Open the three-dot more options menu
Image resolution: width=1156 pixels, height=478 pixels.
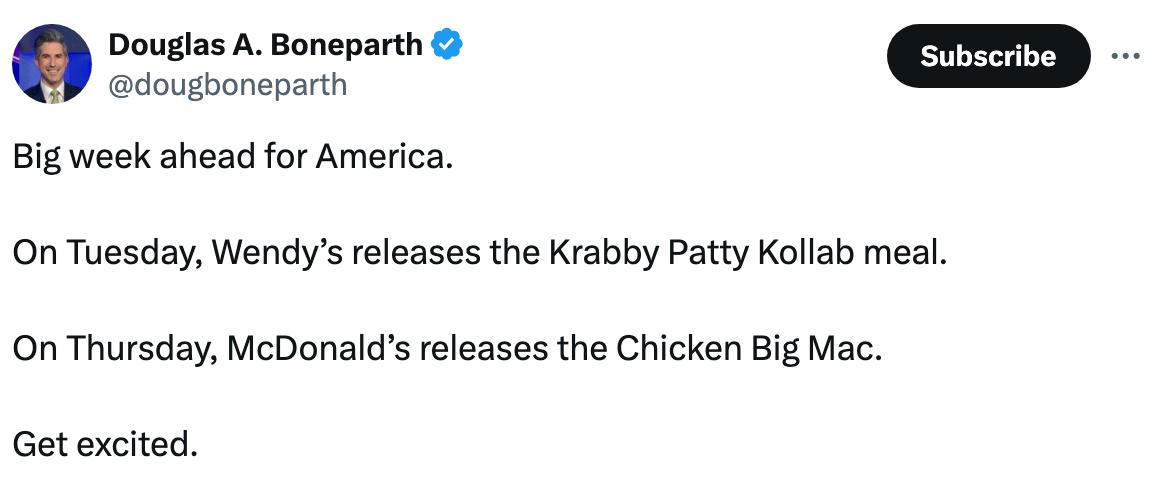(1126, 56)
